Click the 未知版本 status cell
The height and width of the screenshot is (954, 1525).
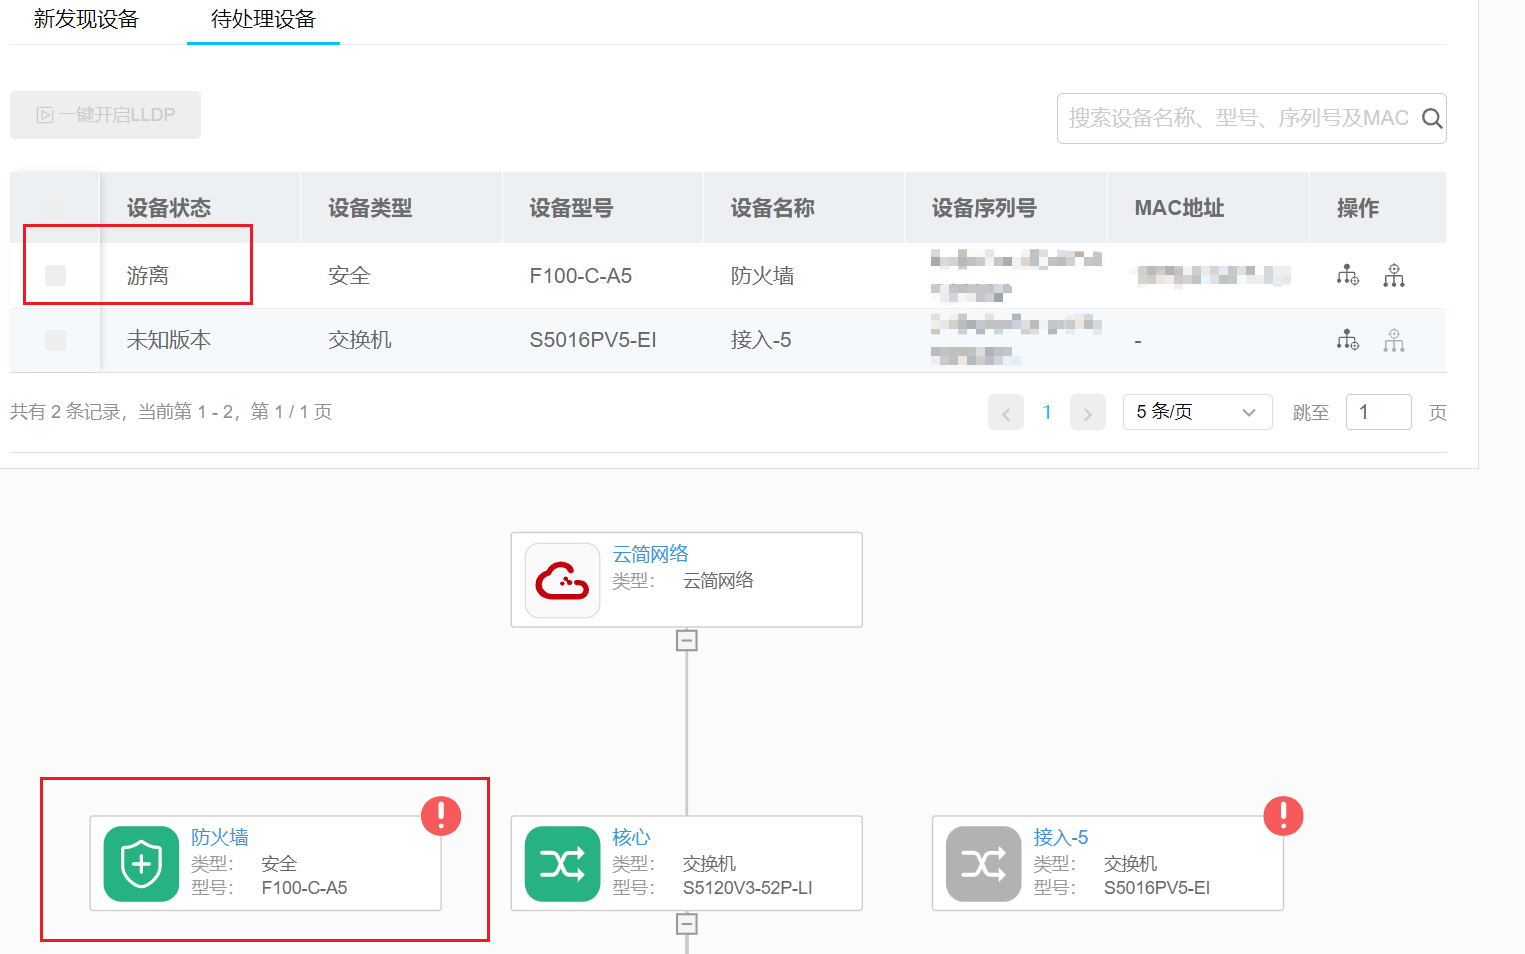point(169,340)
